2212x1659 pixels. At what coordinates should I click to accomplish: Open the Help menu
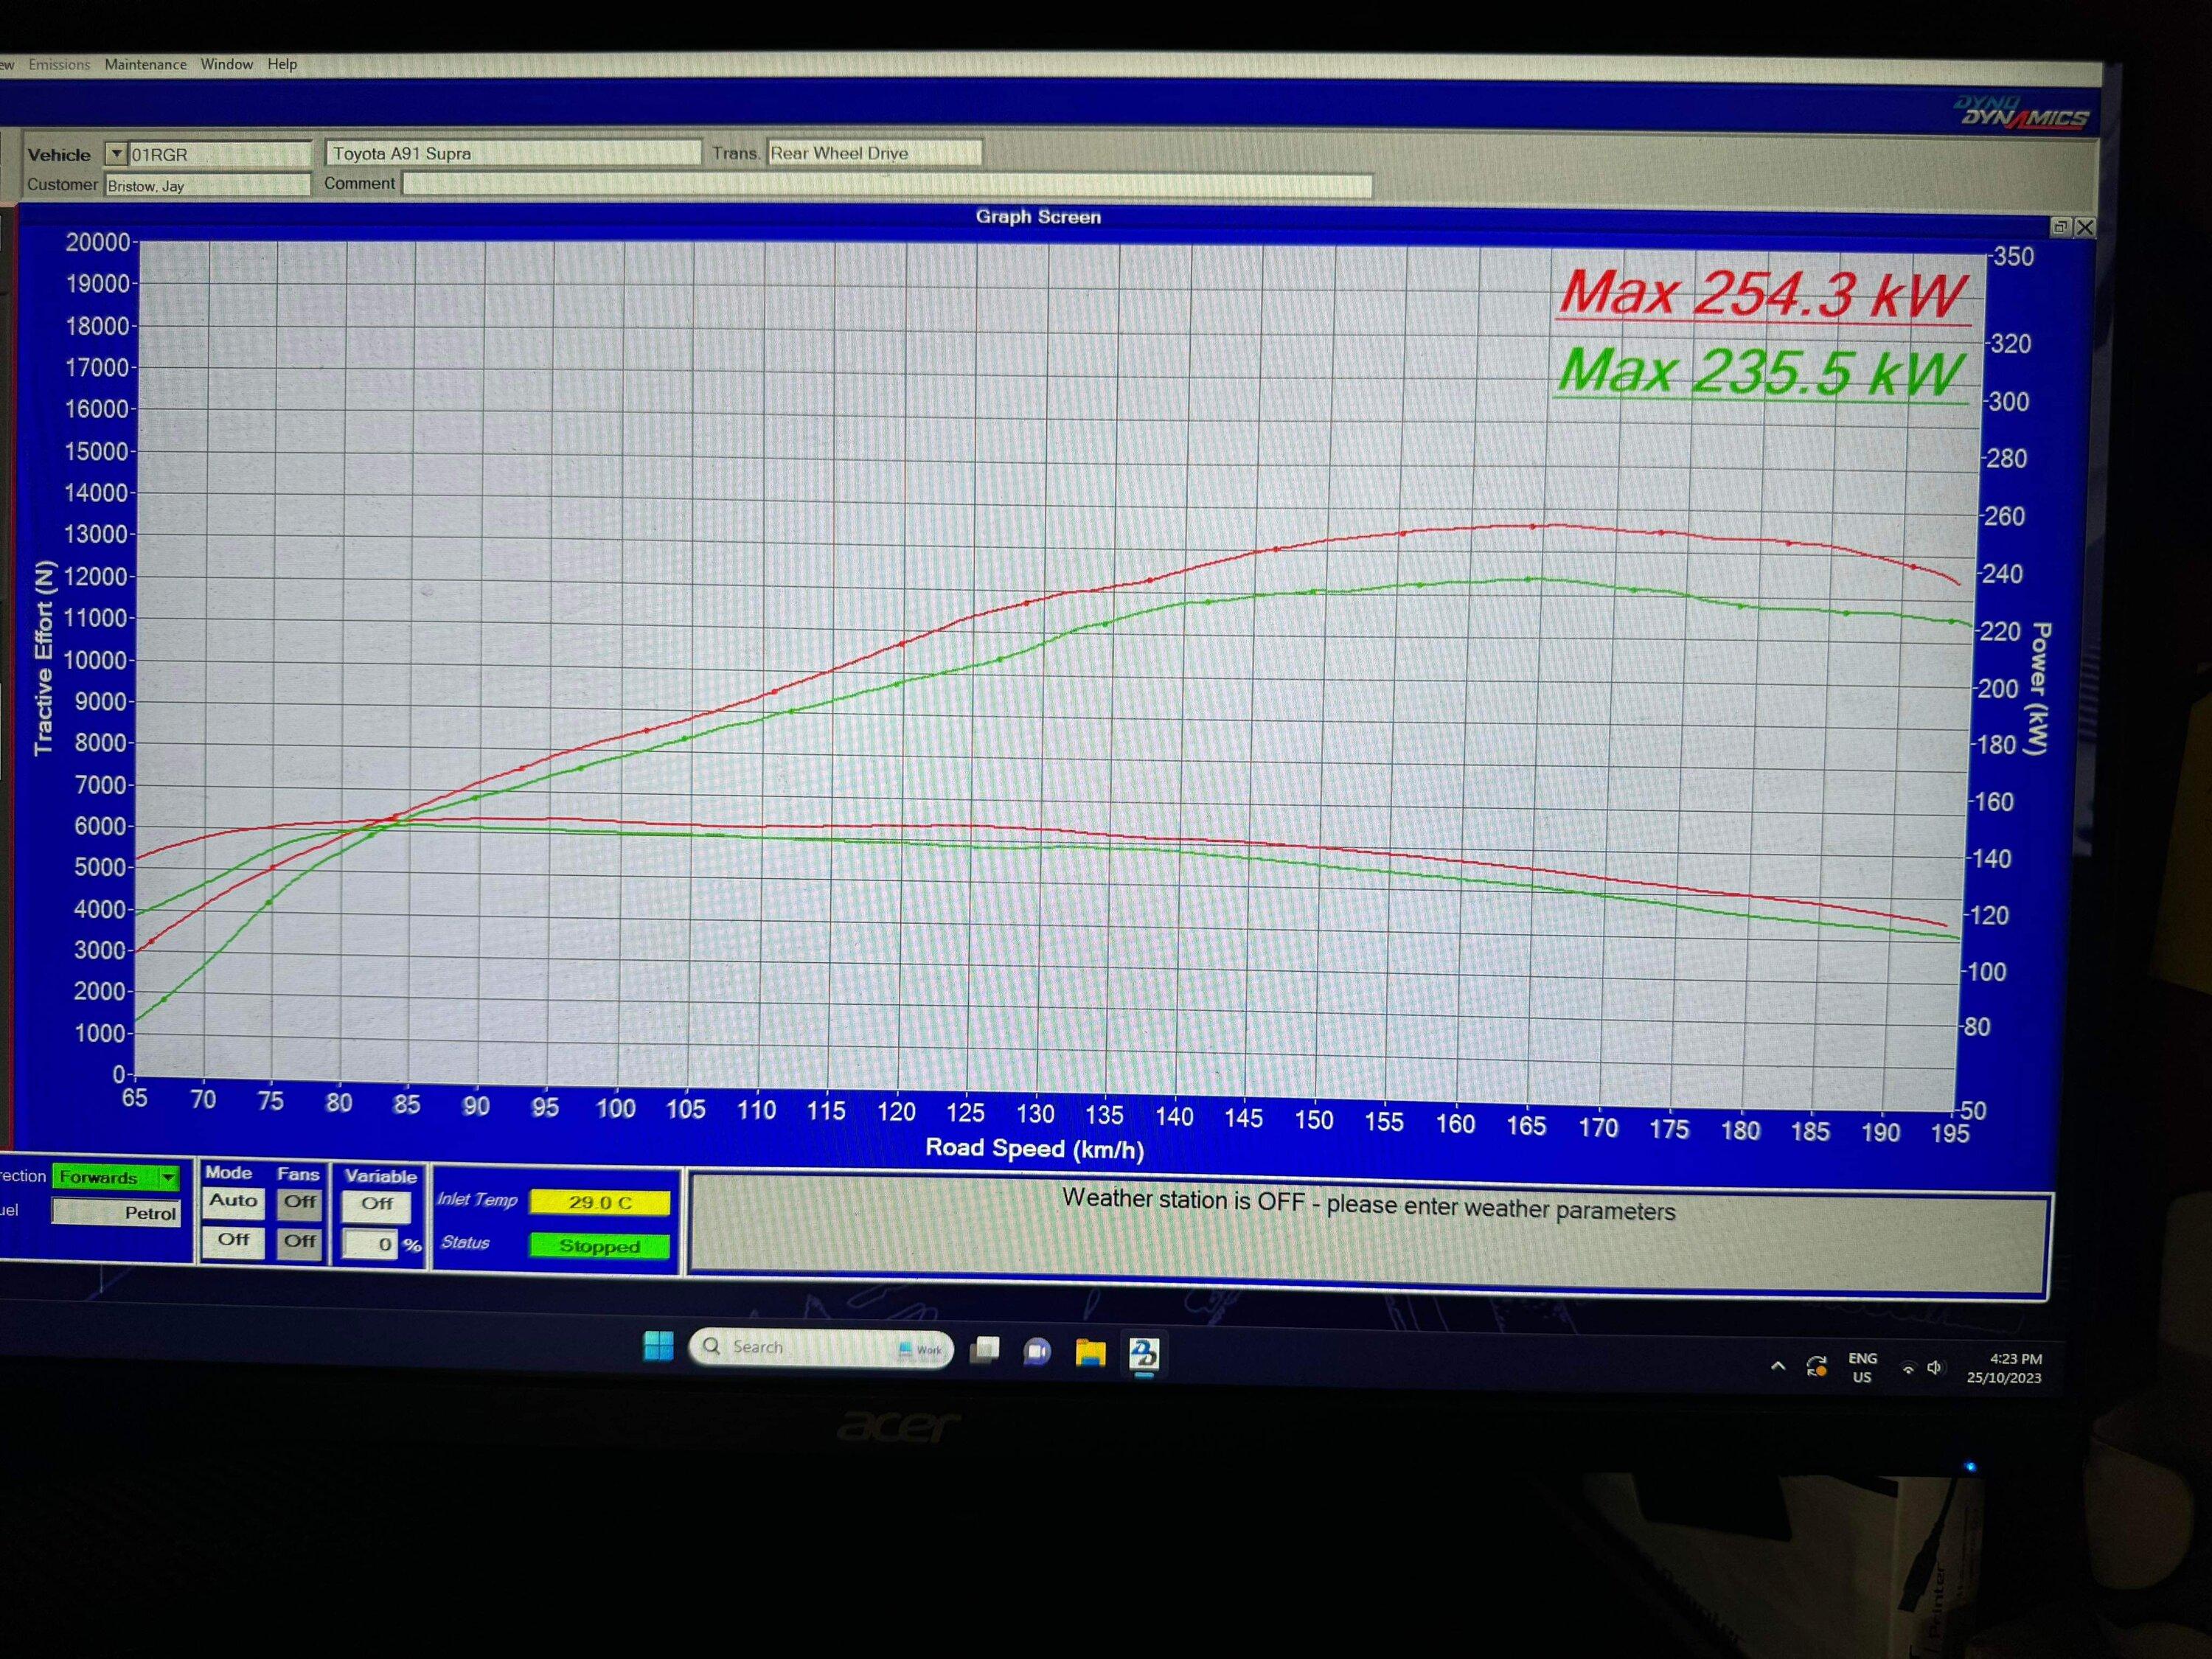282,64
